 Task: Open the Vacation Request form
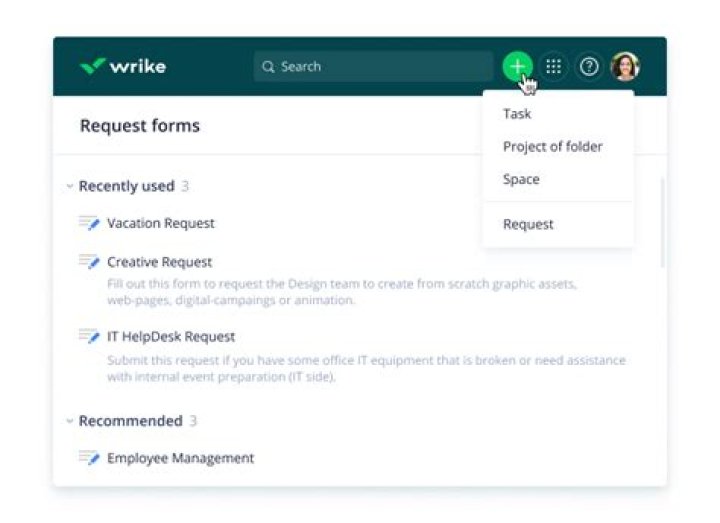(161, 223)
